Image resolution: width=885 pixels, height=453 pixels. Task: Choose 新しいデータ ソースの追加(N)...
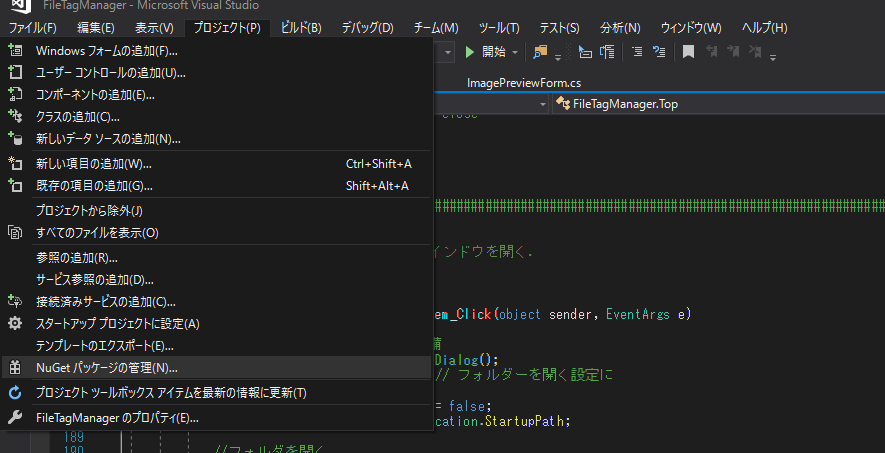pos(217,138)
